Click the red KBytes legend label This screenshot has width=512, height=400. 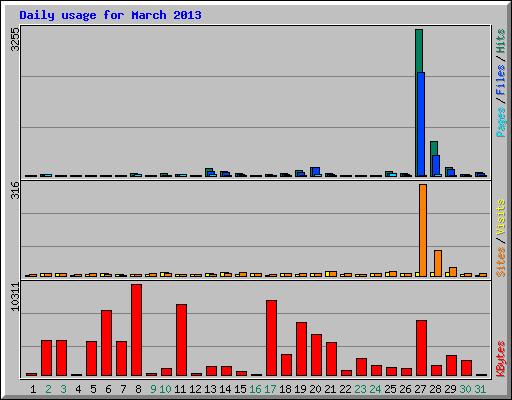(501, 359)
